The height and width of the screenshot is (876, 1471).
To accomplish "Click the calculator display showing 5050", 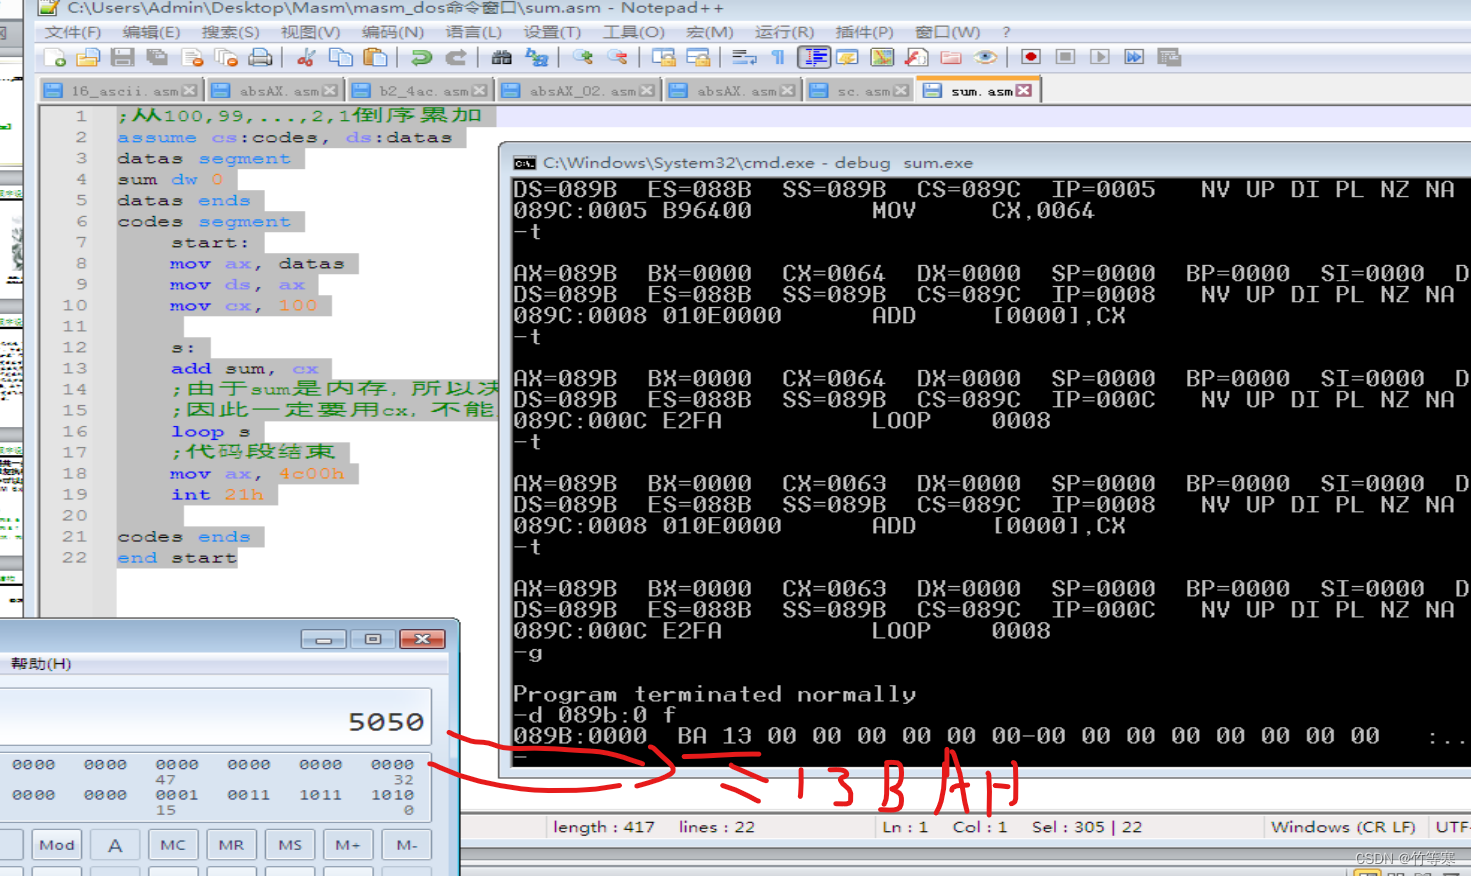I will click(215, 716).
